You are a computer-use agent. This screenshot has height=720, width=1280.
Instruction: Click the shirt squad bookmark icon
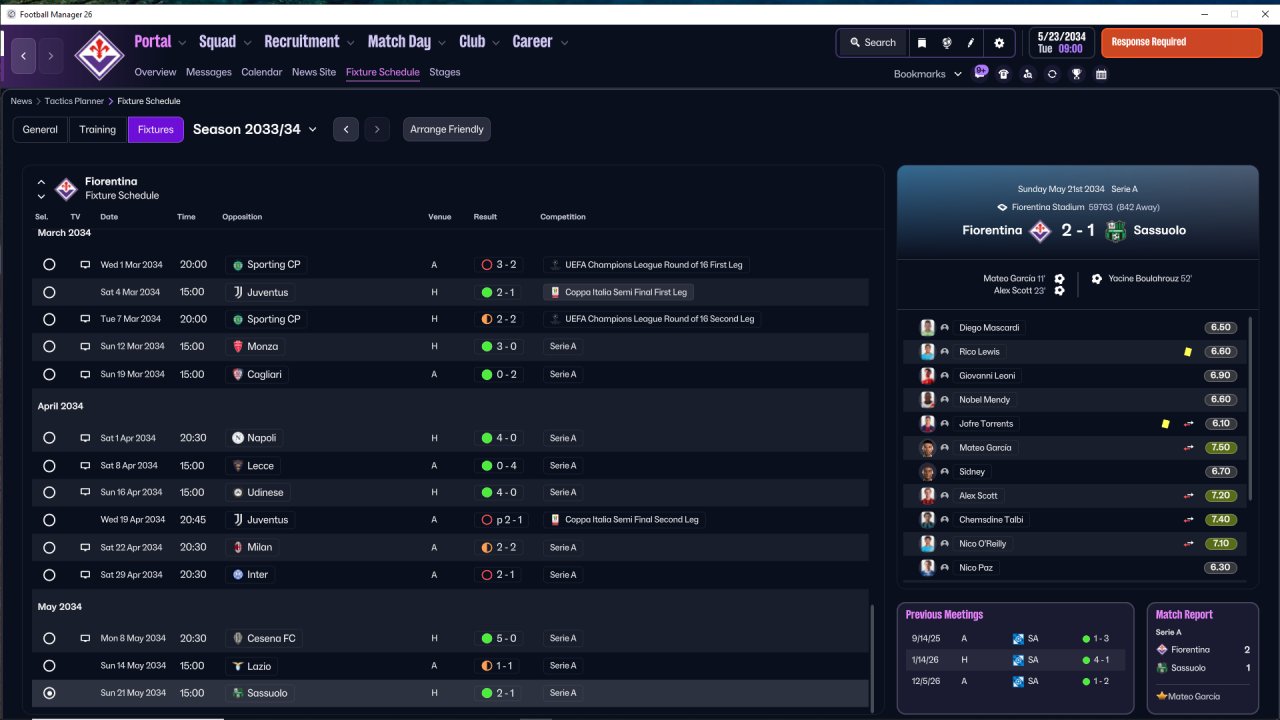[x=1004, y=74]
